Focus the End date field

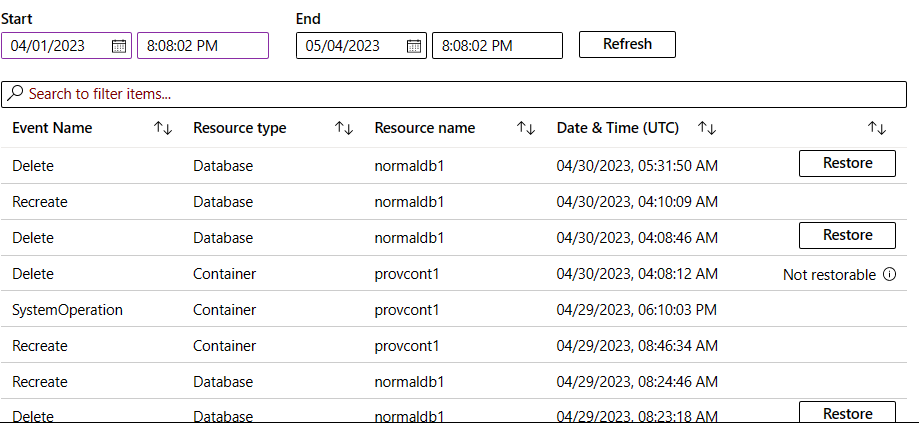(x=352, y=46)
